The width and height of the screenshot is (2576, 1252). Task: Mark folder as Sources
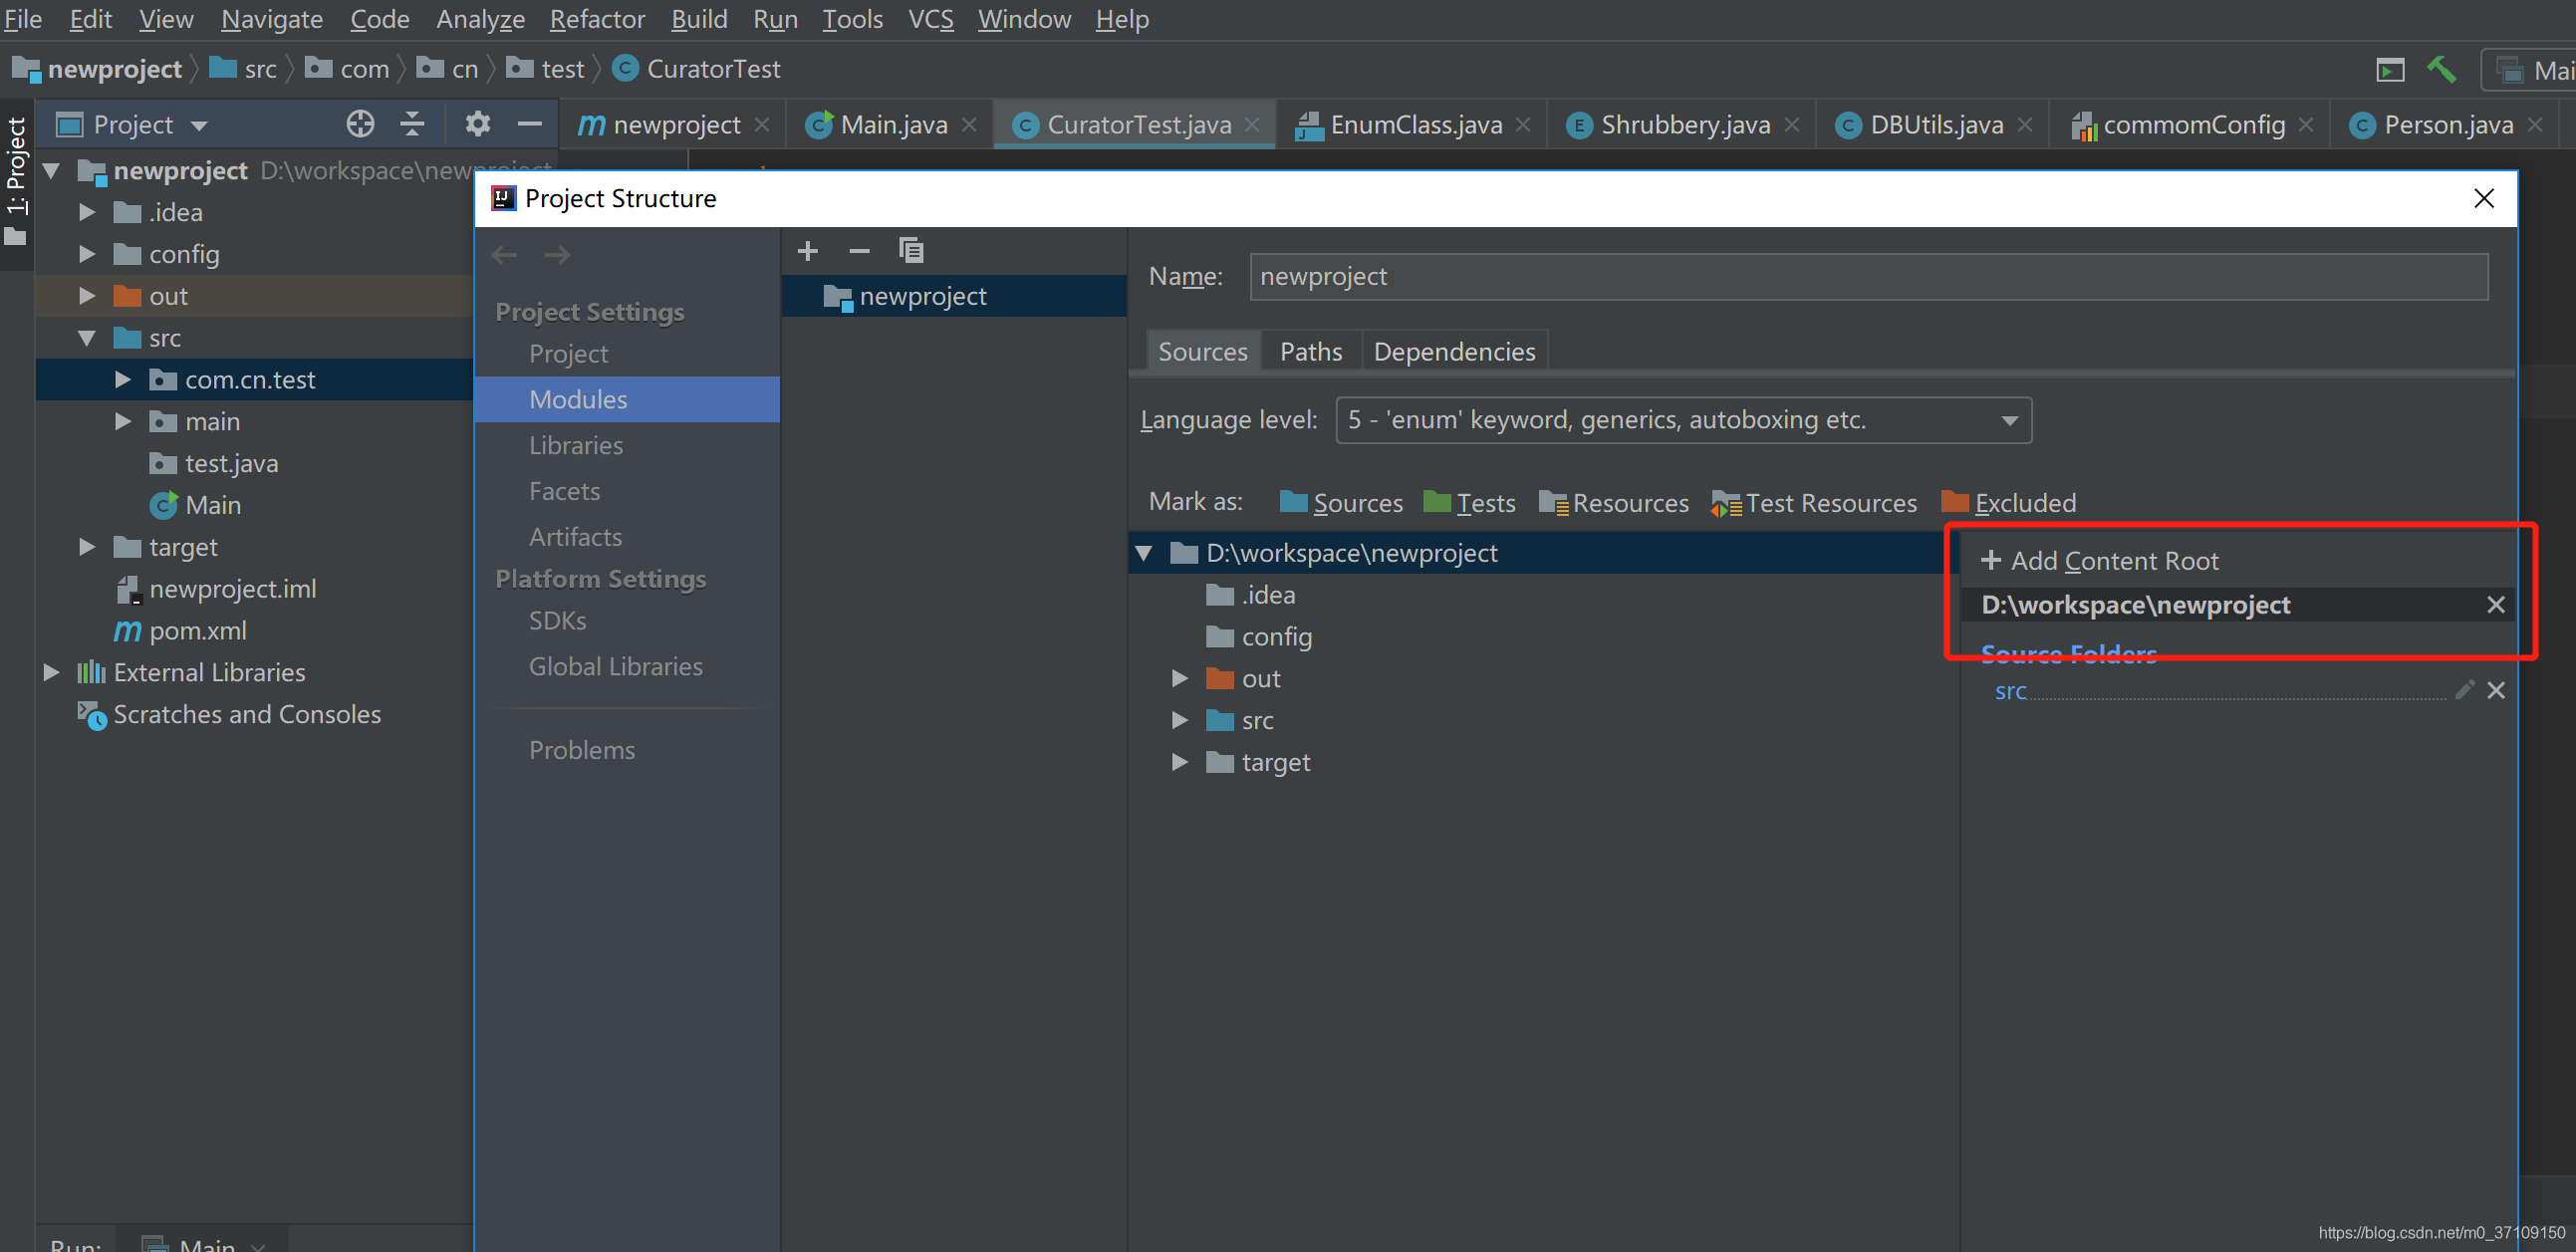tap(1341, 503)
